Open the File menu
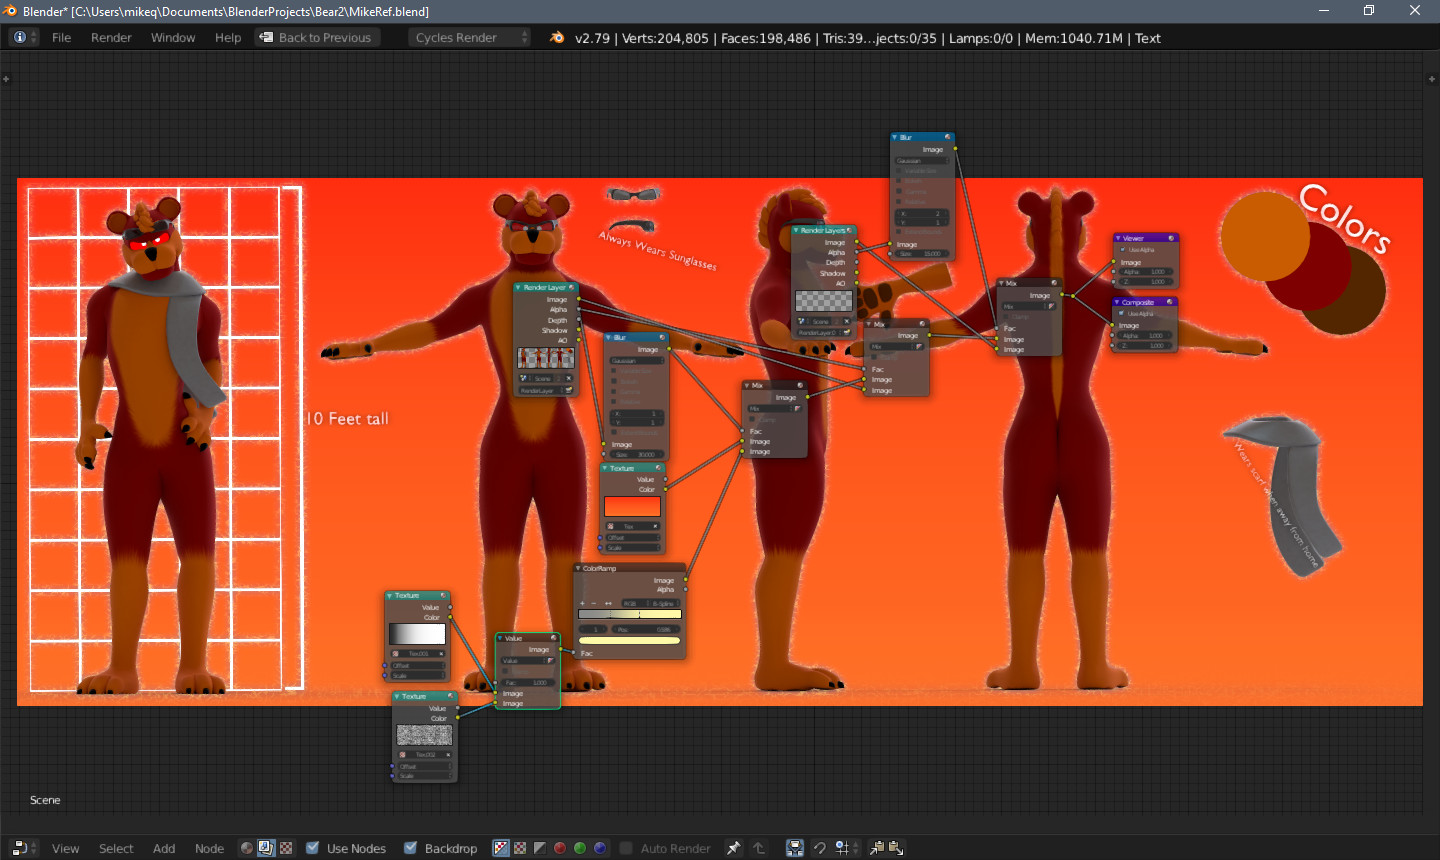Viewport: 1440px width, 860px height. click(61, 37)
